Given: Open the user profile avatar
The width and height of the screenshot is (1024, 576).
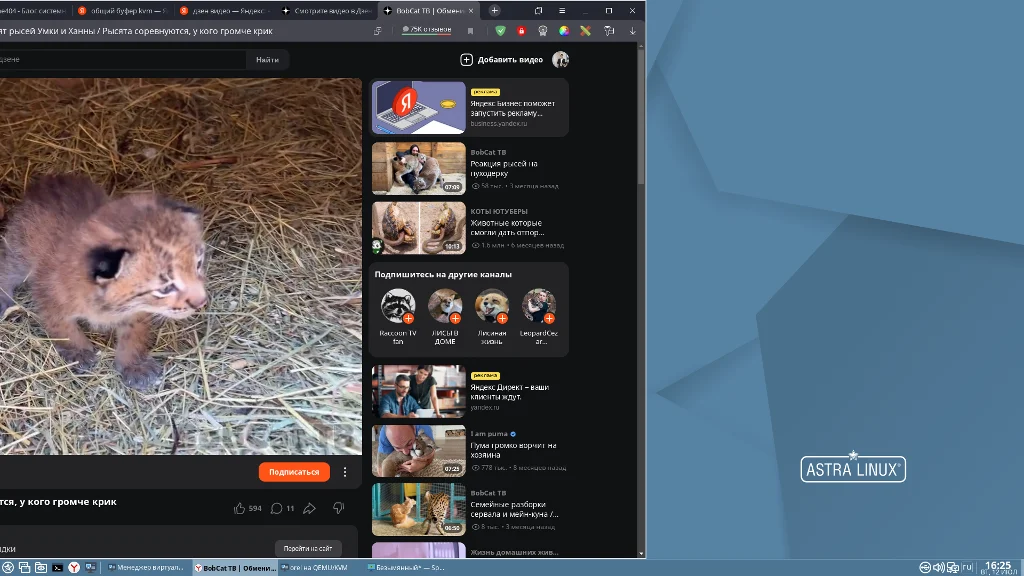Looking at the screenshot, I should 560,59.
